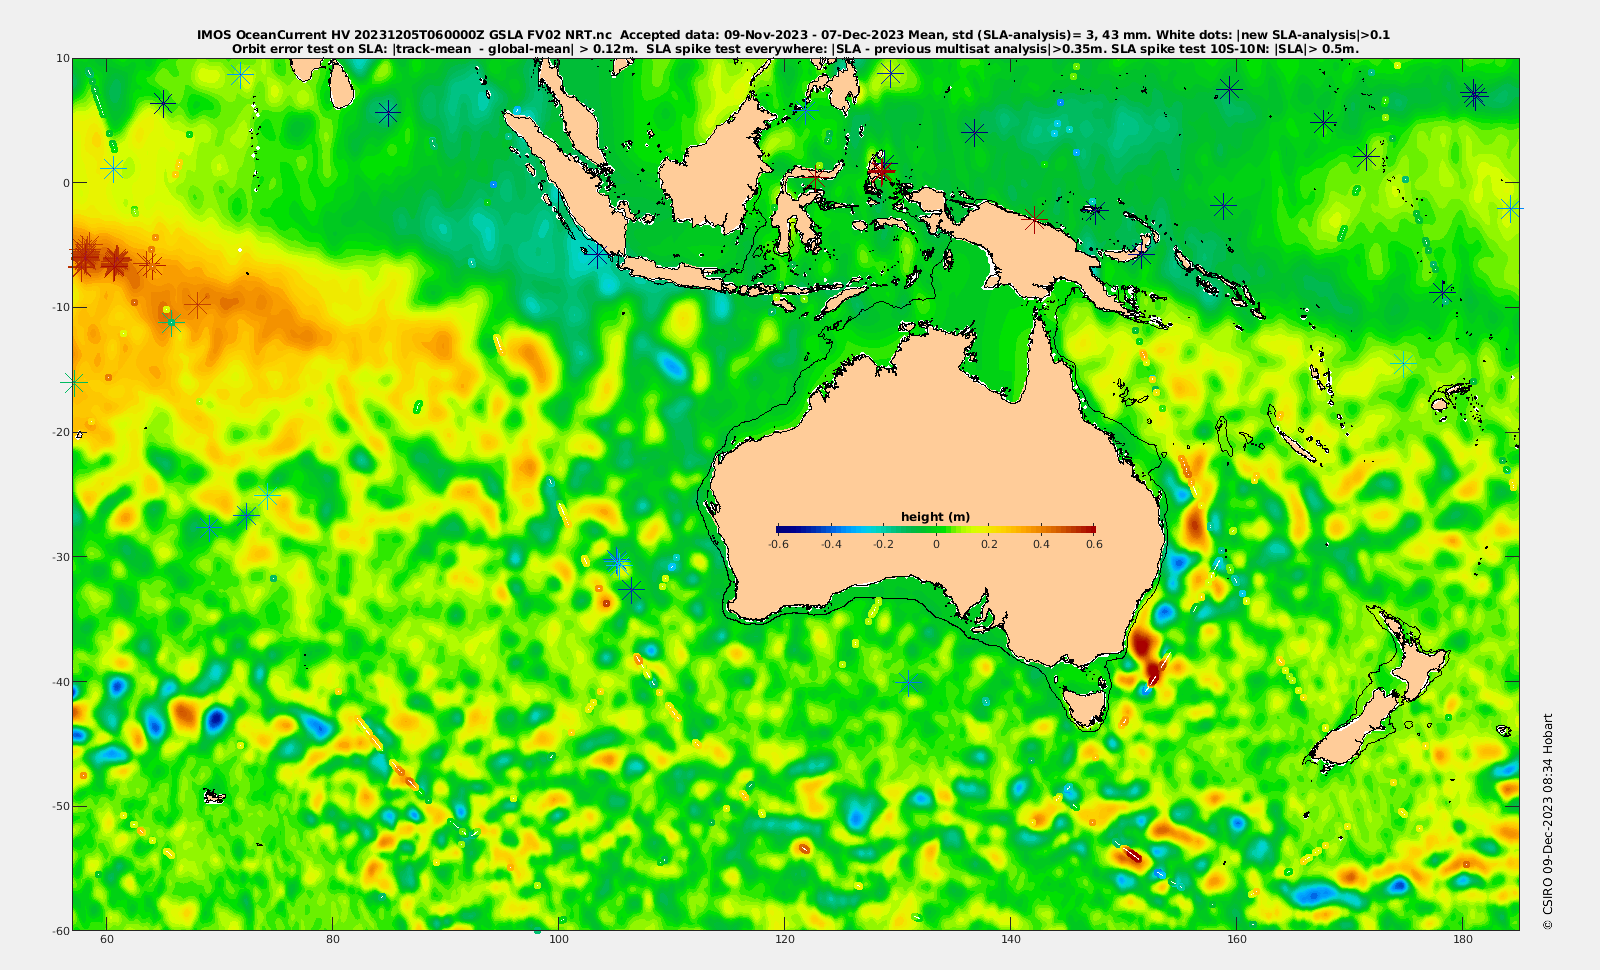Click the latitude axis label 10
This screenshot has width=1600, height=970.
pyautogui.click(x=62, y=58)
